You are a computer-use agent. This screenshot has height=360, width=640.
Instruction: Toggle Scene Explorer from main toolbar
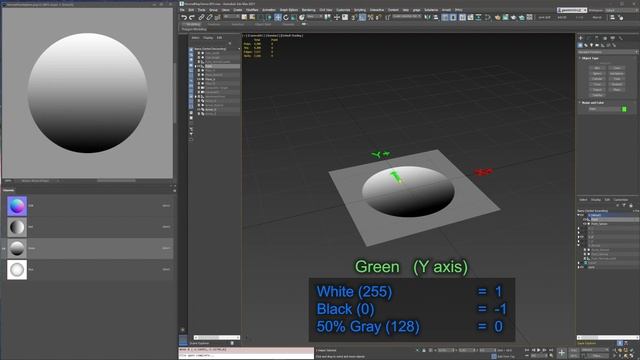tap(444, 17)
